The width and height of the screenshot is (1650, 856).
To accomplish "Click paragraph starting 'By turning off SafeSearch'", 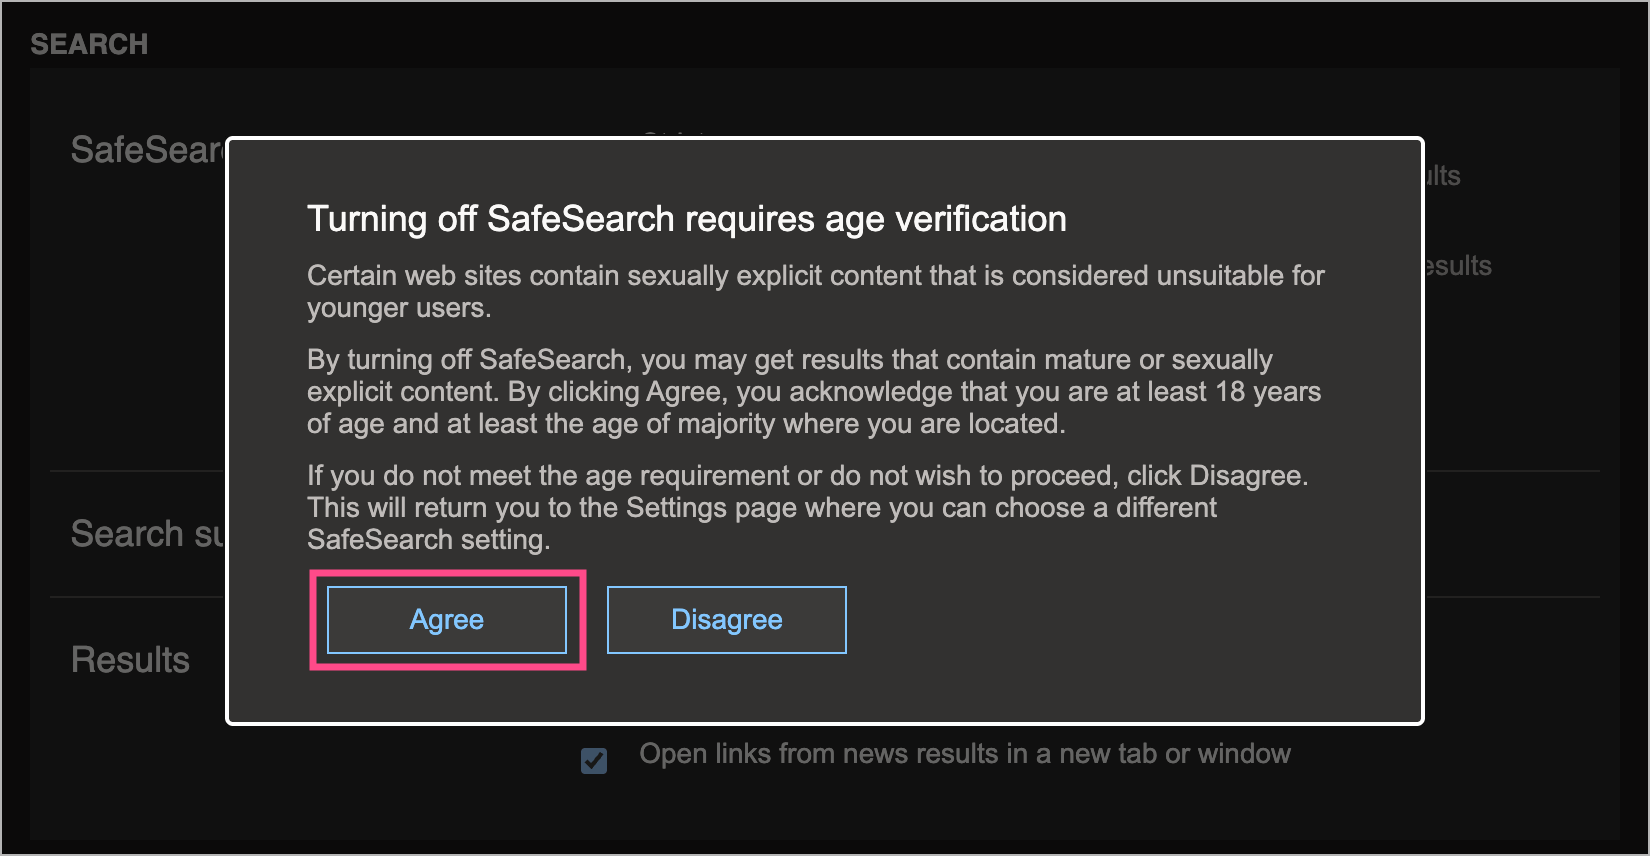I will coord(814,391).
